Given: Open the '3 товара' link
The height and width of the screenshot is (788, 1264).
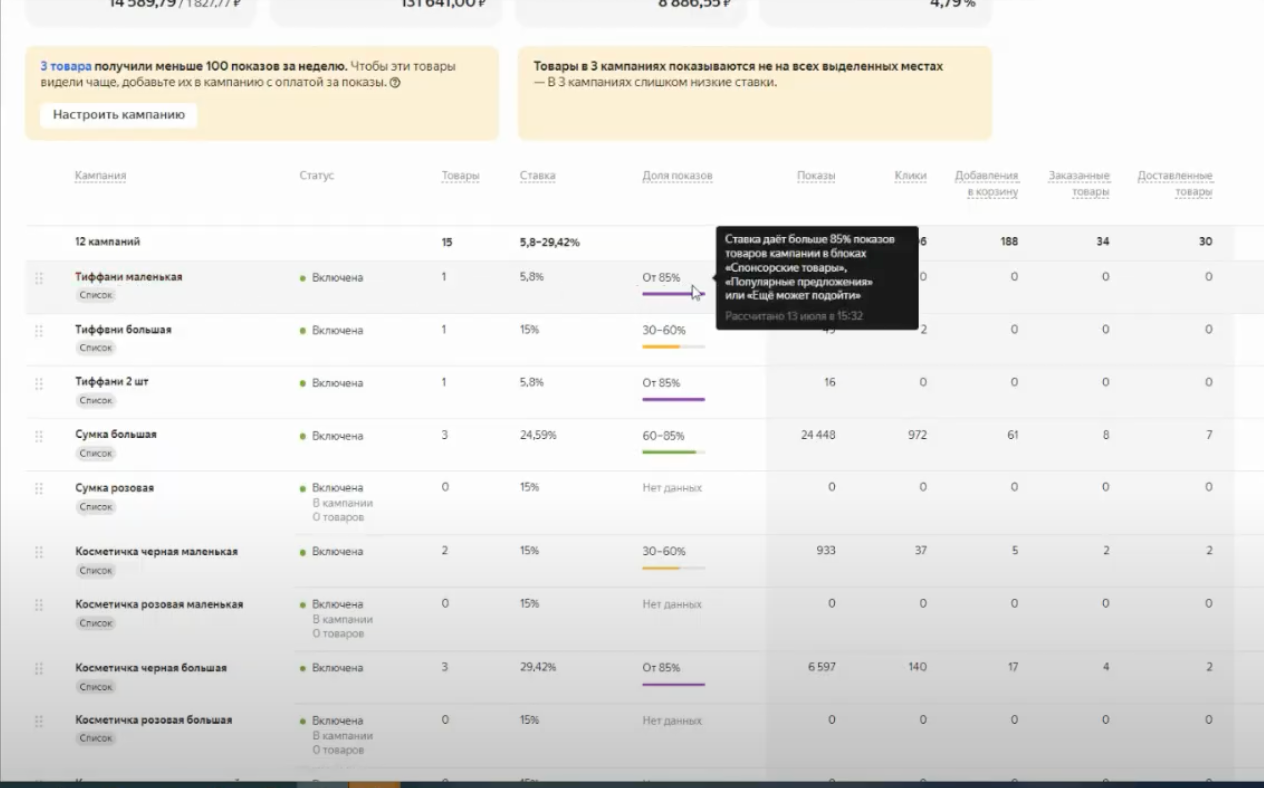Looking at the screenshot, I should 65,66.
